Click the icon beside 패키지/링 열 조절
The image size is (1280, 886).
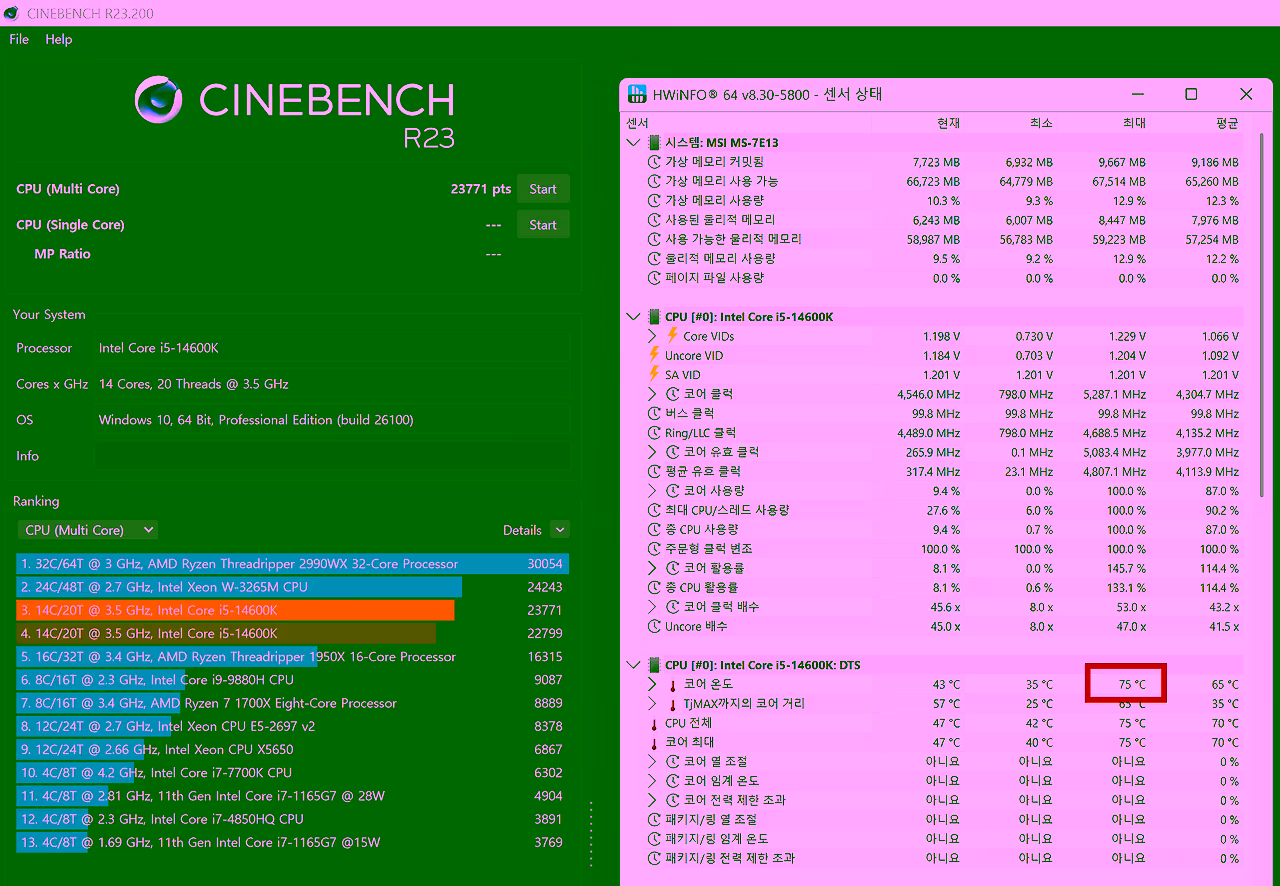point(655,819)
